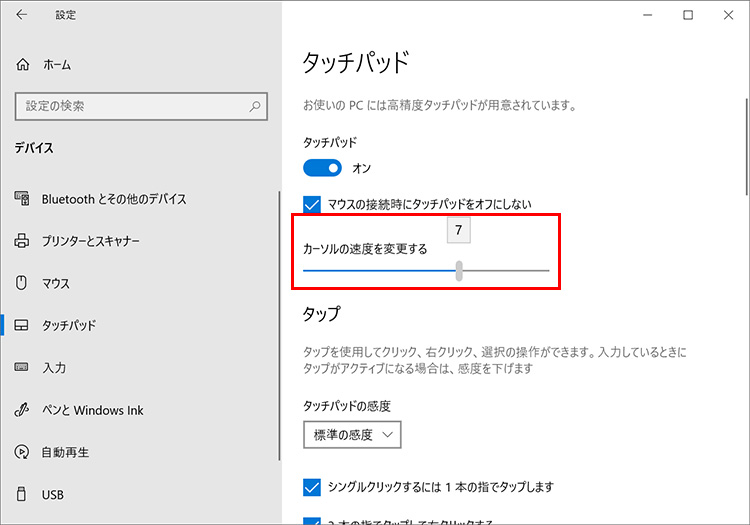Click the pen icon beside ペンと Windows Ink
This screenshot has width=750, height=525.
click(x=23, y=410)
